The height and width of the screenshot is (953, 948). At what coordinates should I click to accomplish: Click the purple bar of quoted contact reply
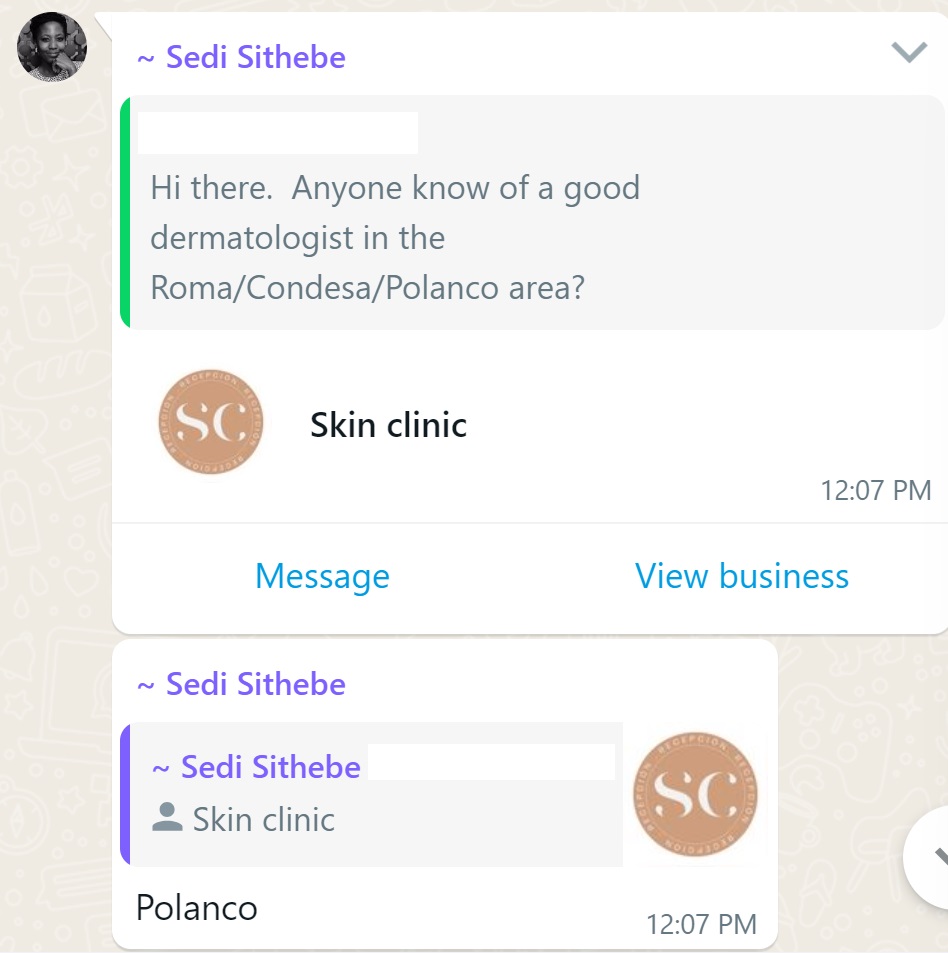click(125, 794)
